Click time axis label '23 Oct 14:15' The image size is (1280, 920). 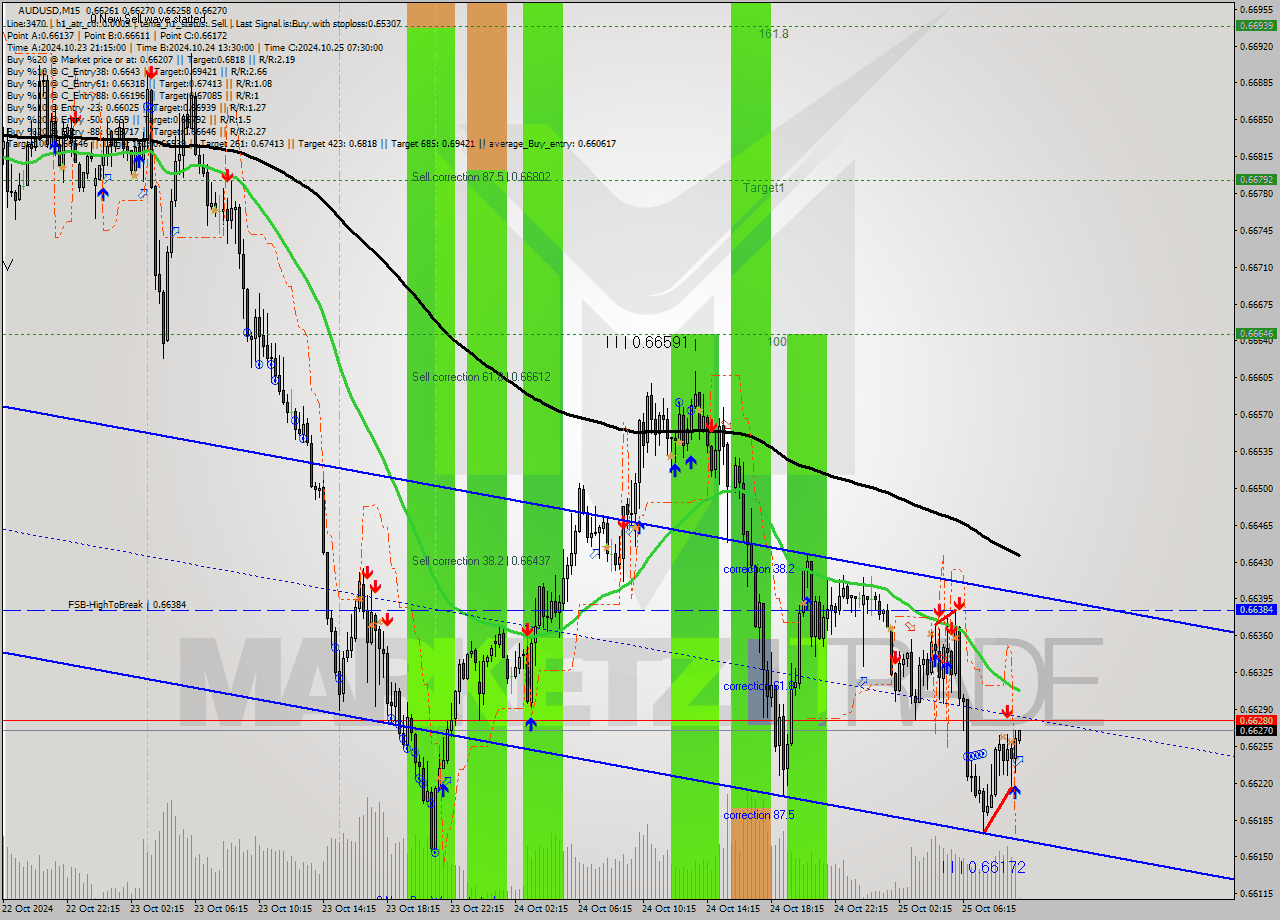click(350, 909)
